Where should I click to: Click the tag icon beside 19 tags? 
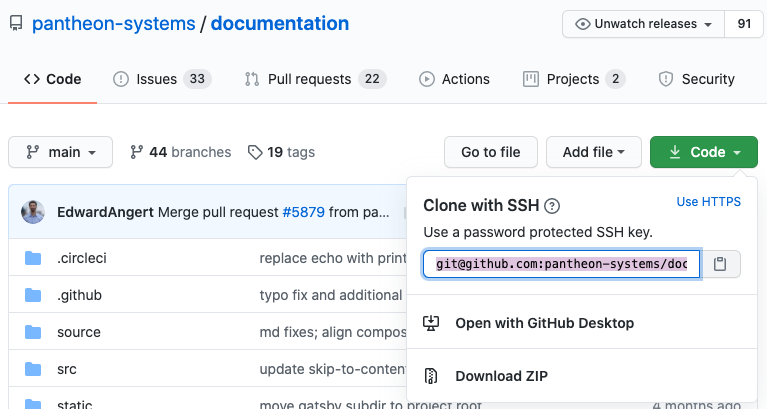(255, 153)
